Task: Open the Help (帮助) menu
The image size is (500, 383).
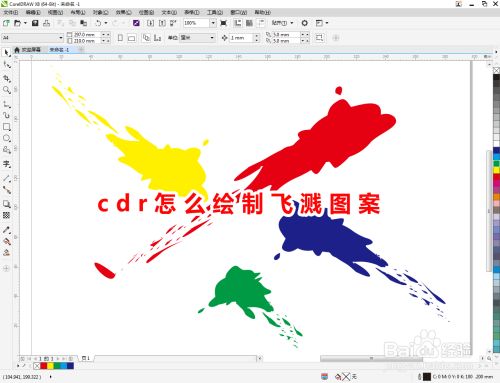Action: point(262,12)
